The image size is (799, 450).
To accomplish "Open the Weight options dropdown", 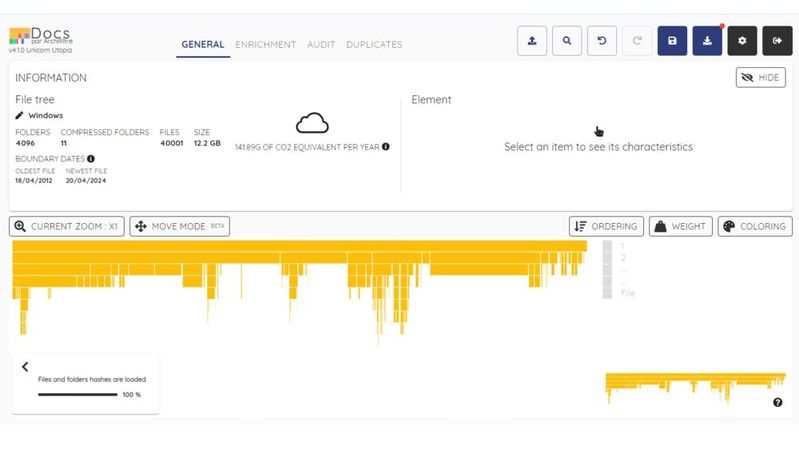I will coord(680,227).
